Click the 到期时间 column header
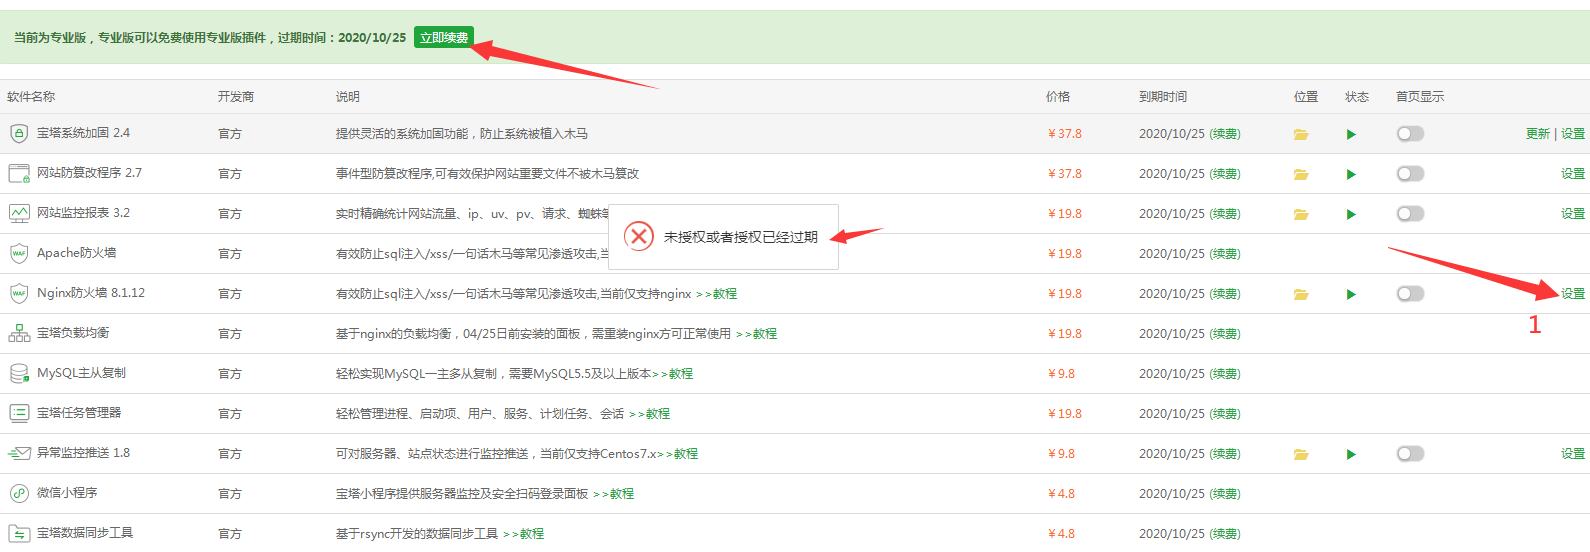Image resolution: width=1590 pixels, height=552 pixels. click(1163, 97)
